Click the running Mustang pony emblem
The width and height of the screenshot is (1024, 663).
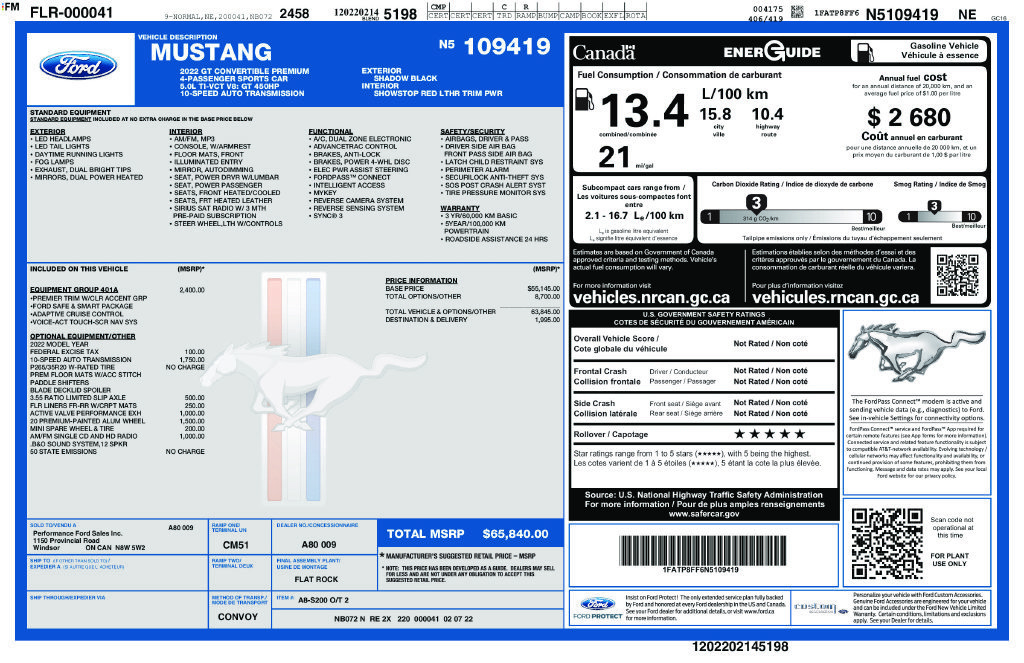917,354
